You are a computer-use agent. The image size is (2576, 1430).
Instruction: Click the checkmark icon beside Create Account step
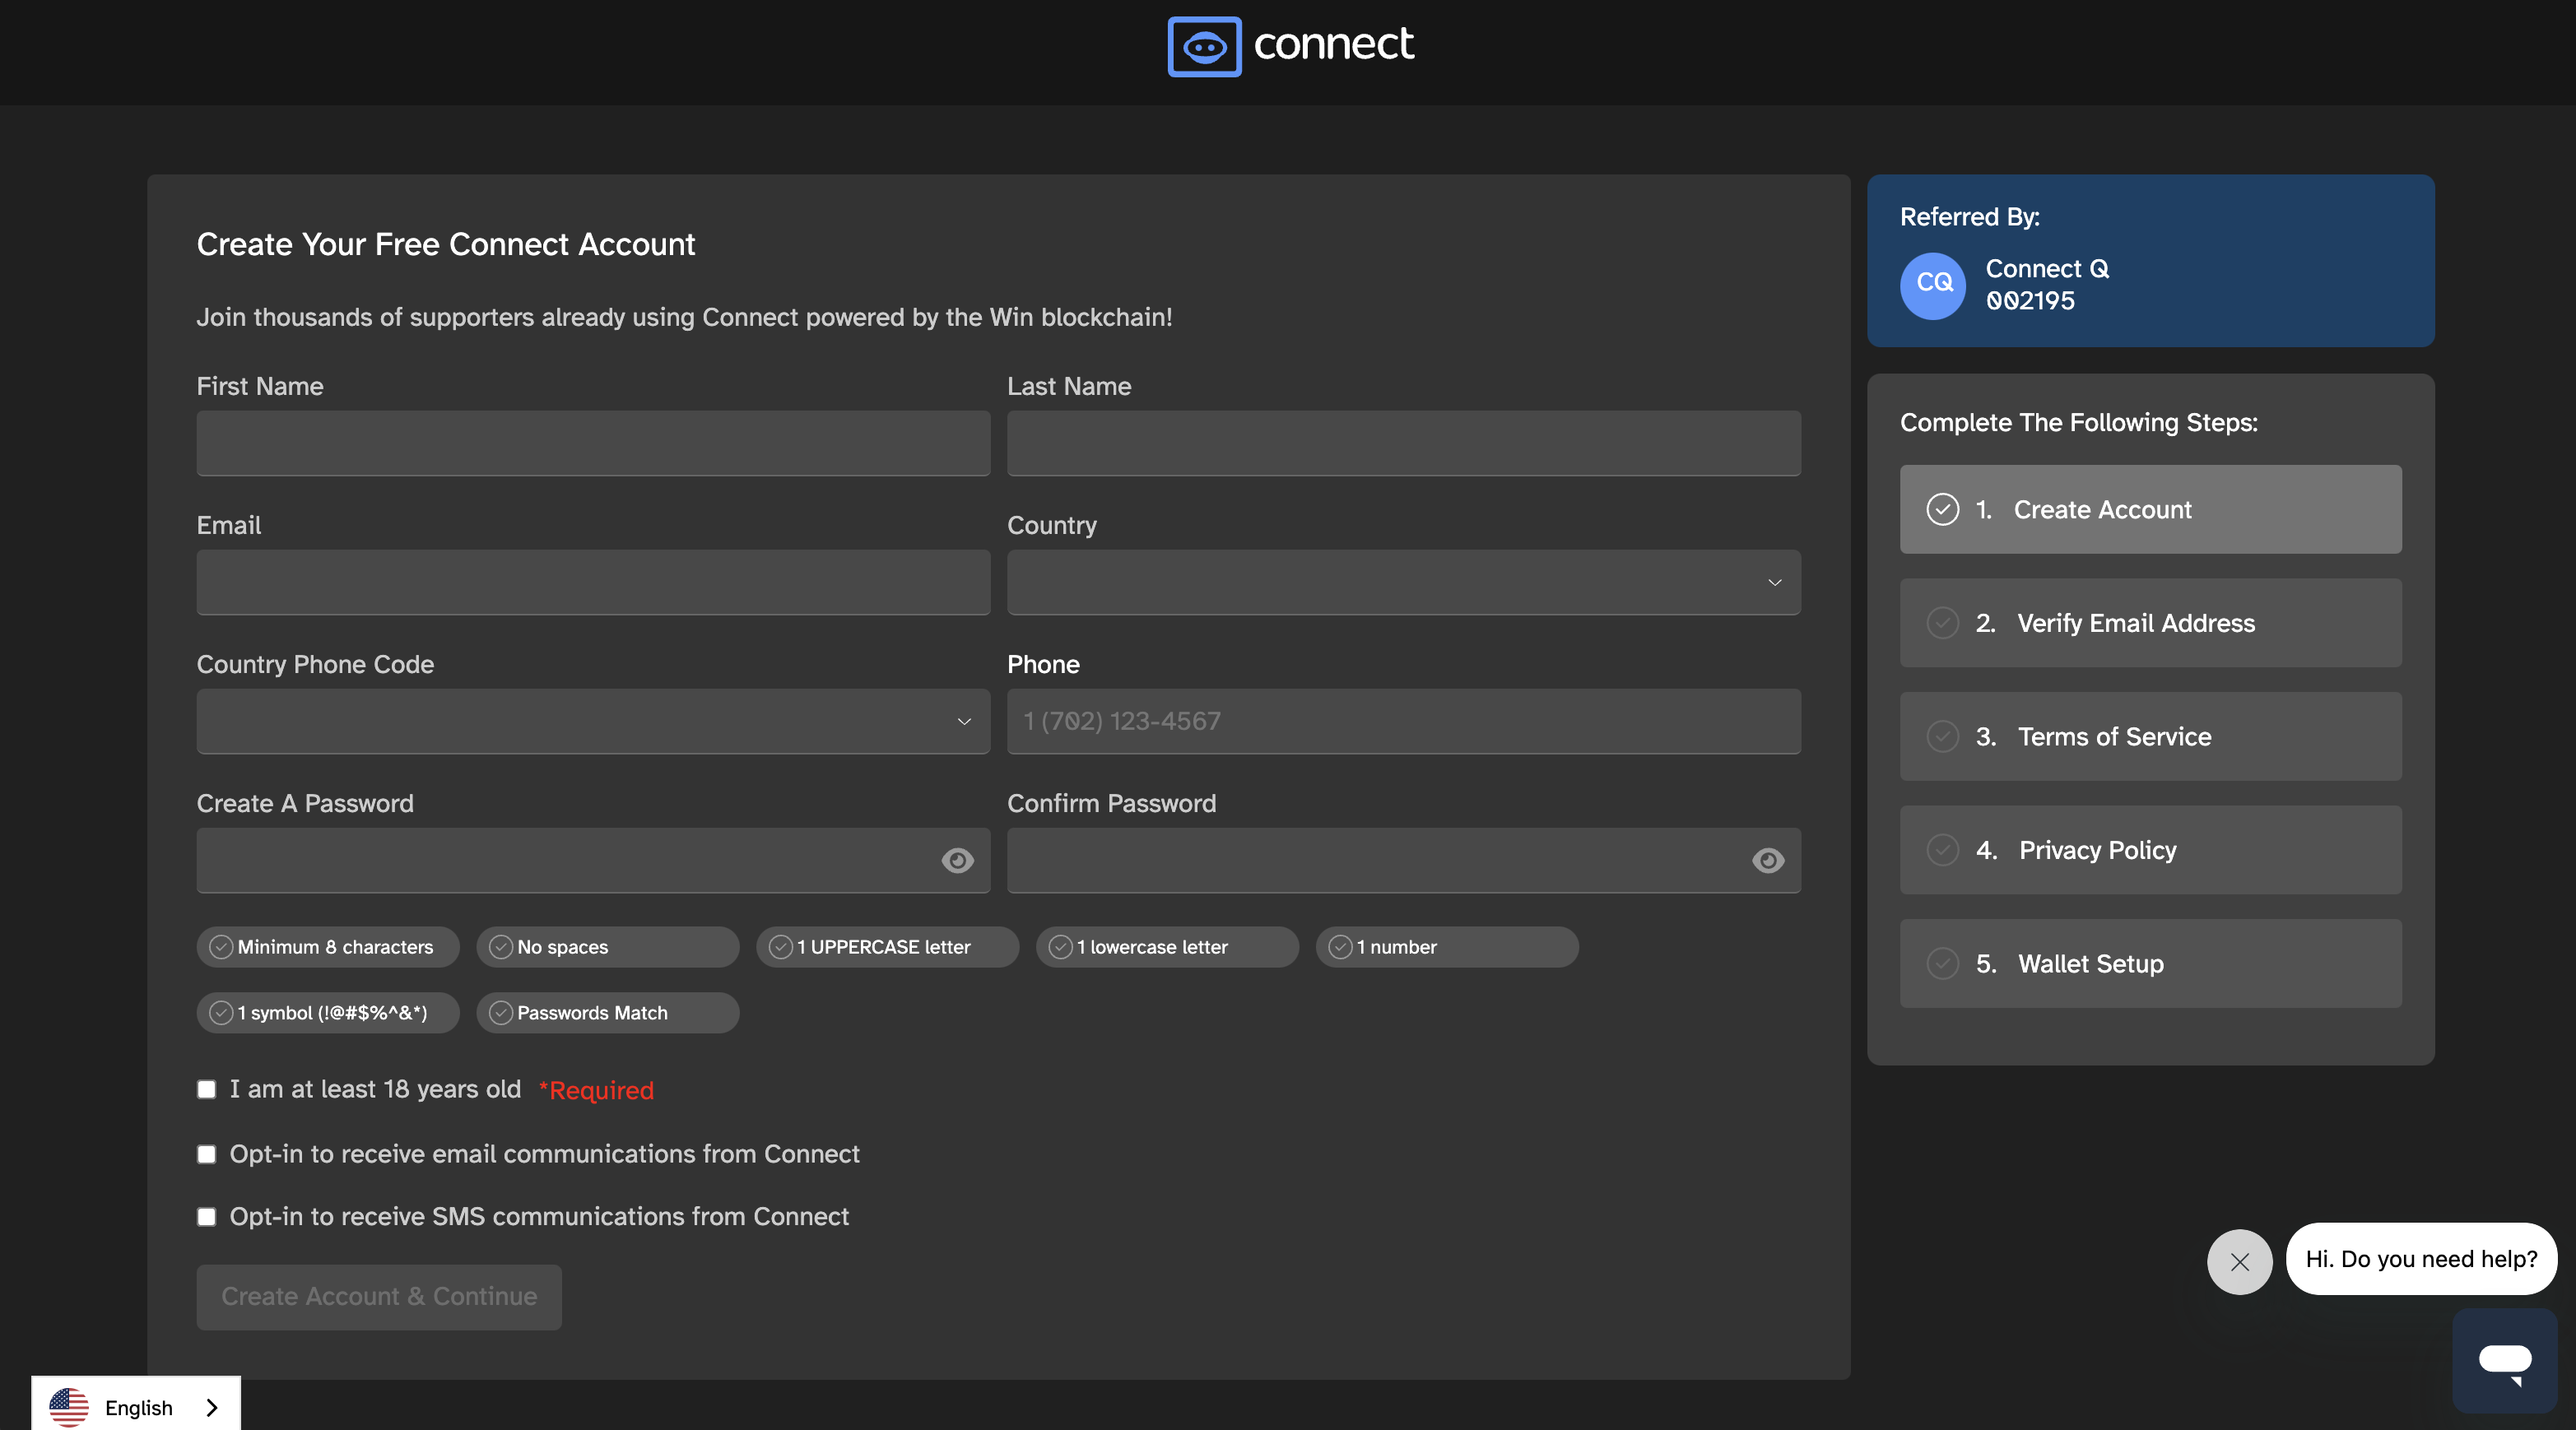click(1942, 509)
